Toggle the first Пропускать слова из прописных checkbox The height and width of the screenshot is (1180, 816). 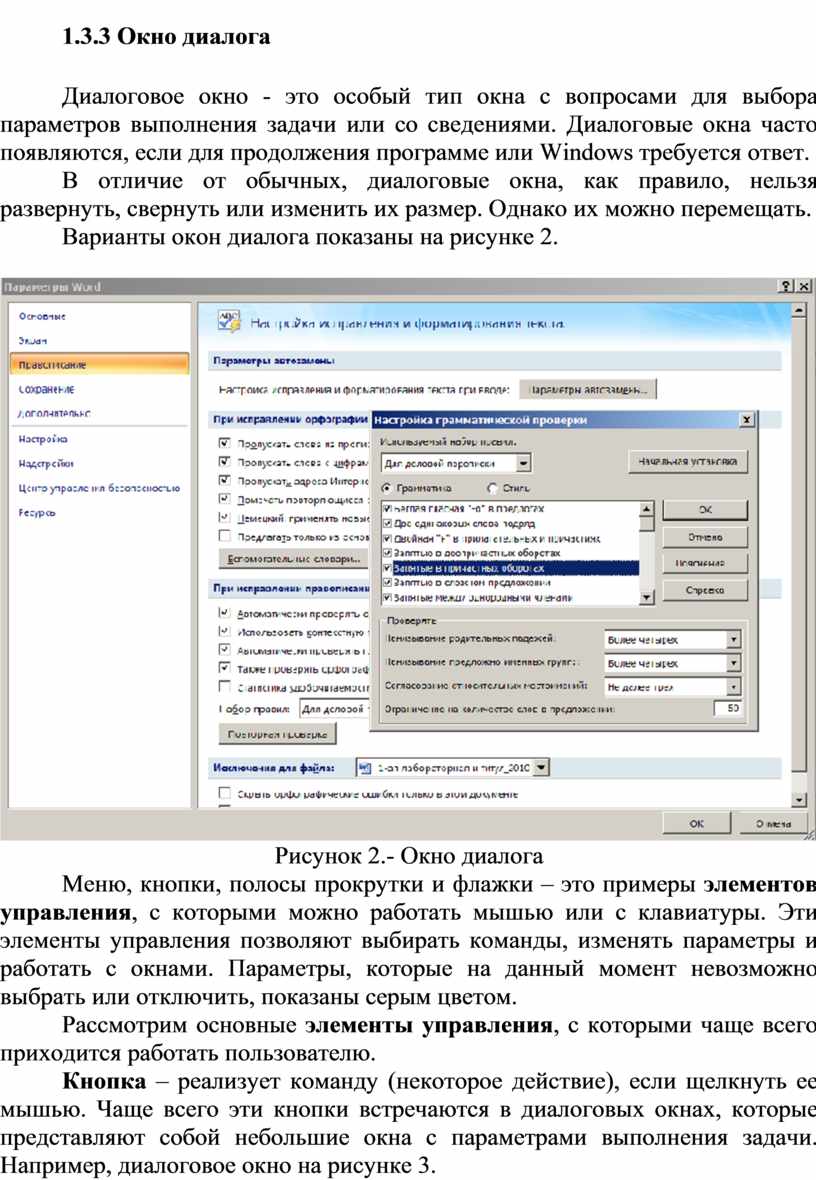(224, 442)
